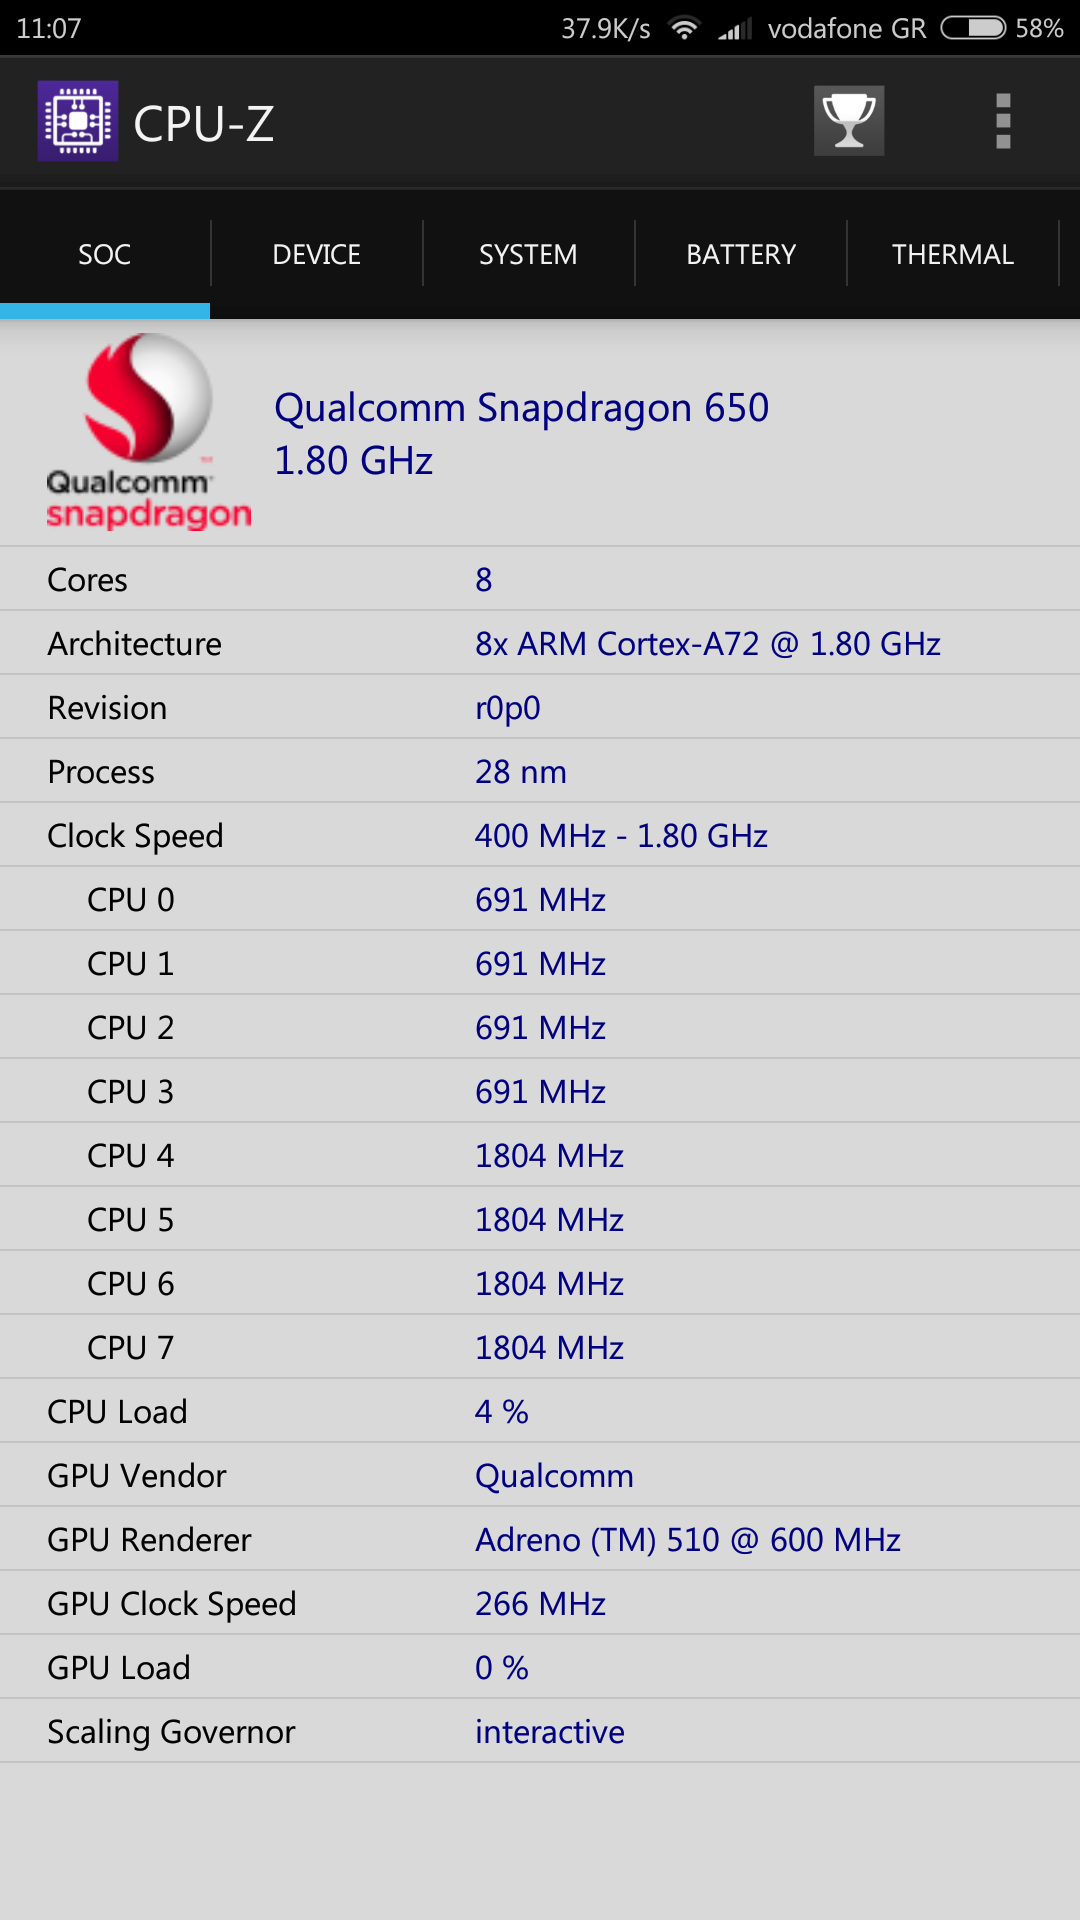Tap the Qualcomm Snapdragon 650 title
The height and width of the screenshot is (1920, 1080).
pos(521,408)
